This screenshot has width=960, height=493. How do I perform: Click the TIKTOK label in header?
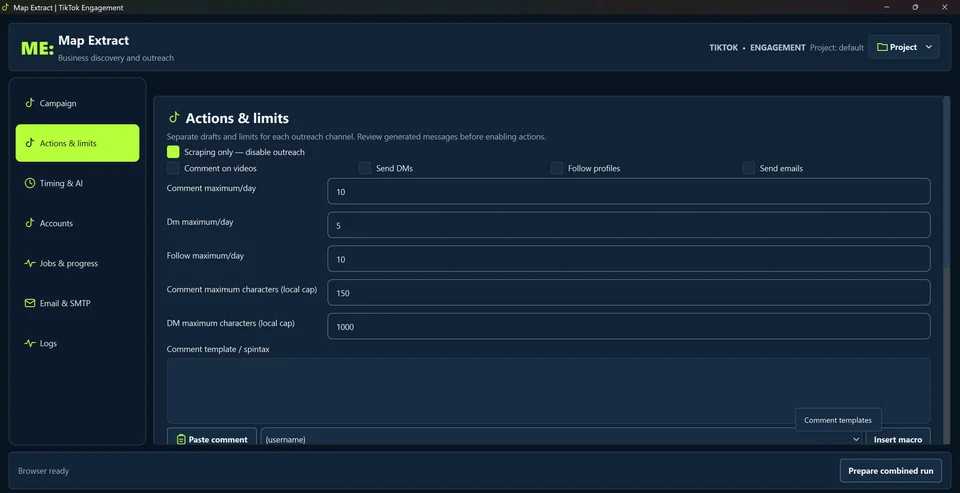724,47
